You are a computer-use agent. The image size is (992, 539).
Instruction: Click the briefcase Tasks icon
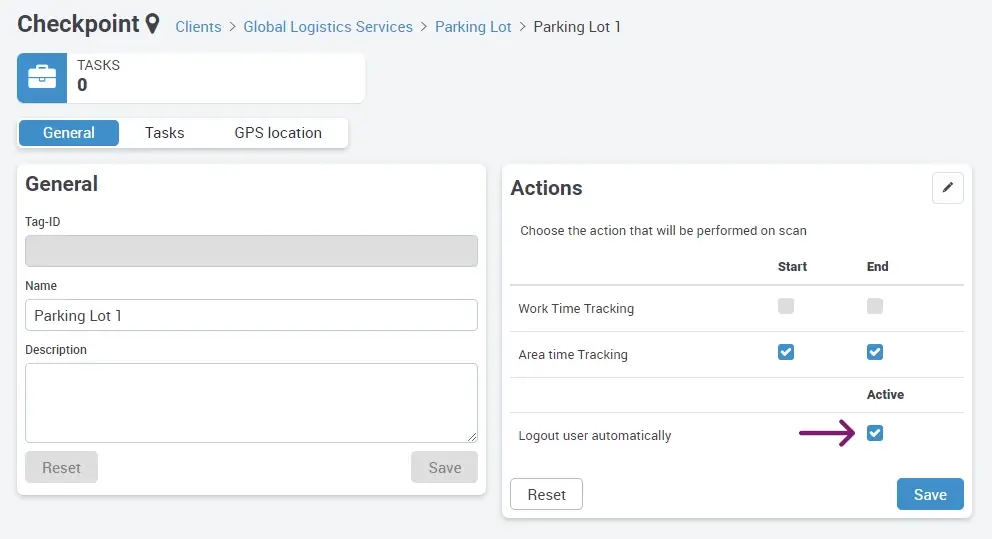click(42, 78)
